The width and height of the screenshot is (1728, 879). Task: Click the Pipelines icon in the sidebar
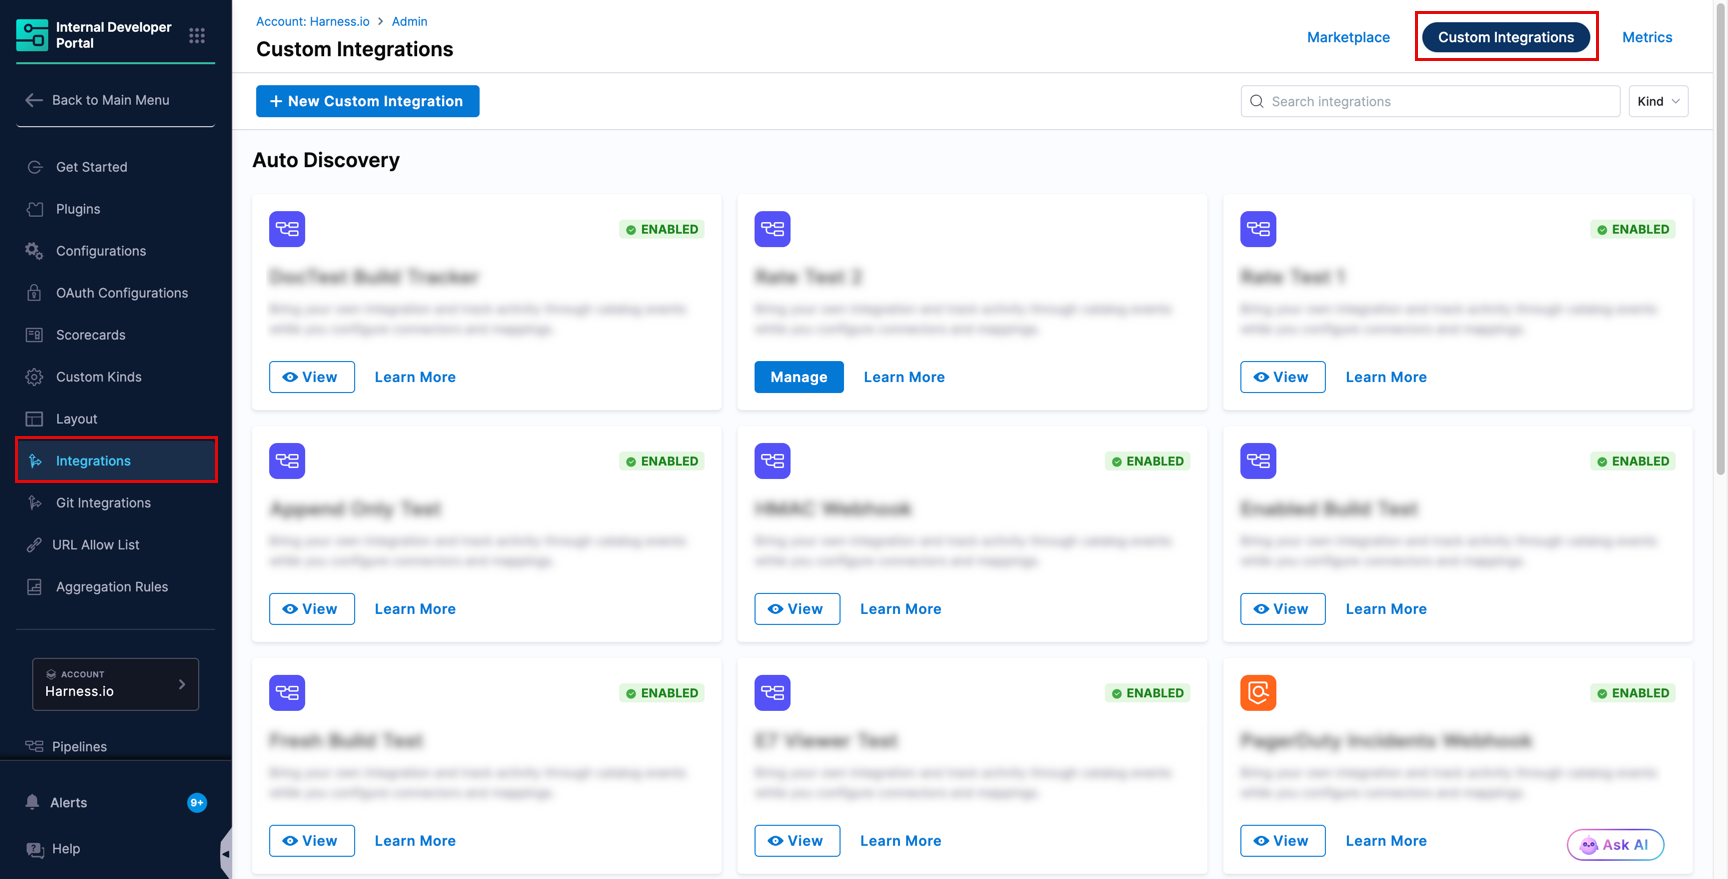pos(35,746)
